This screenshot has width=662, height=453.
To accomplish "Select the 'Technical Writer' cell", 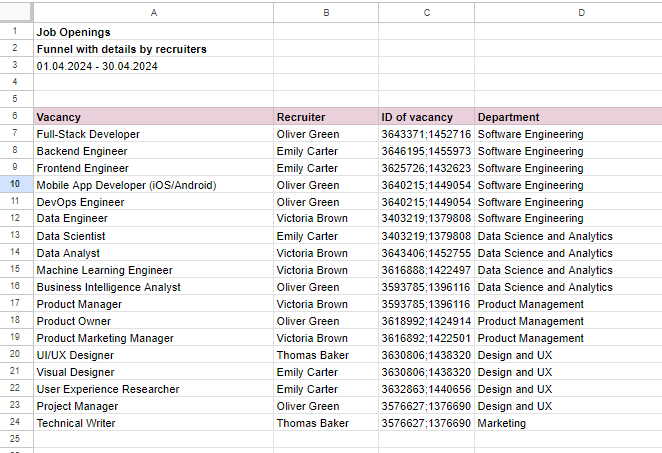I will tap(154, 423).
